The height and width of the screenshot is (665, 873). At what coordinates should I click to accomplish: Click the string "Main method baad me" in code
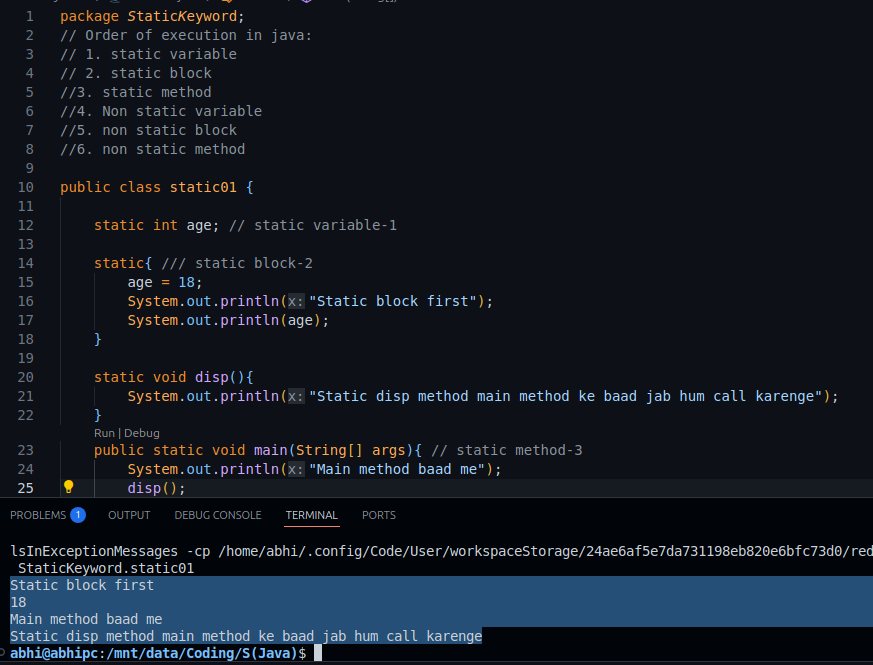397,469
